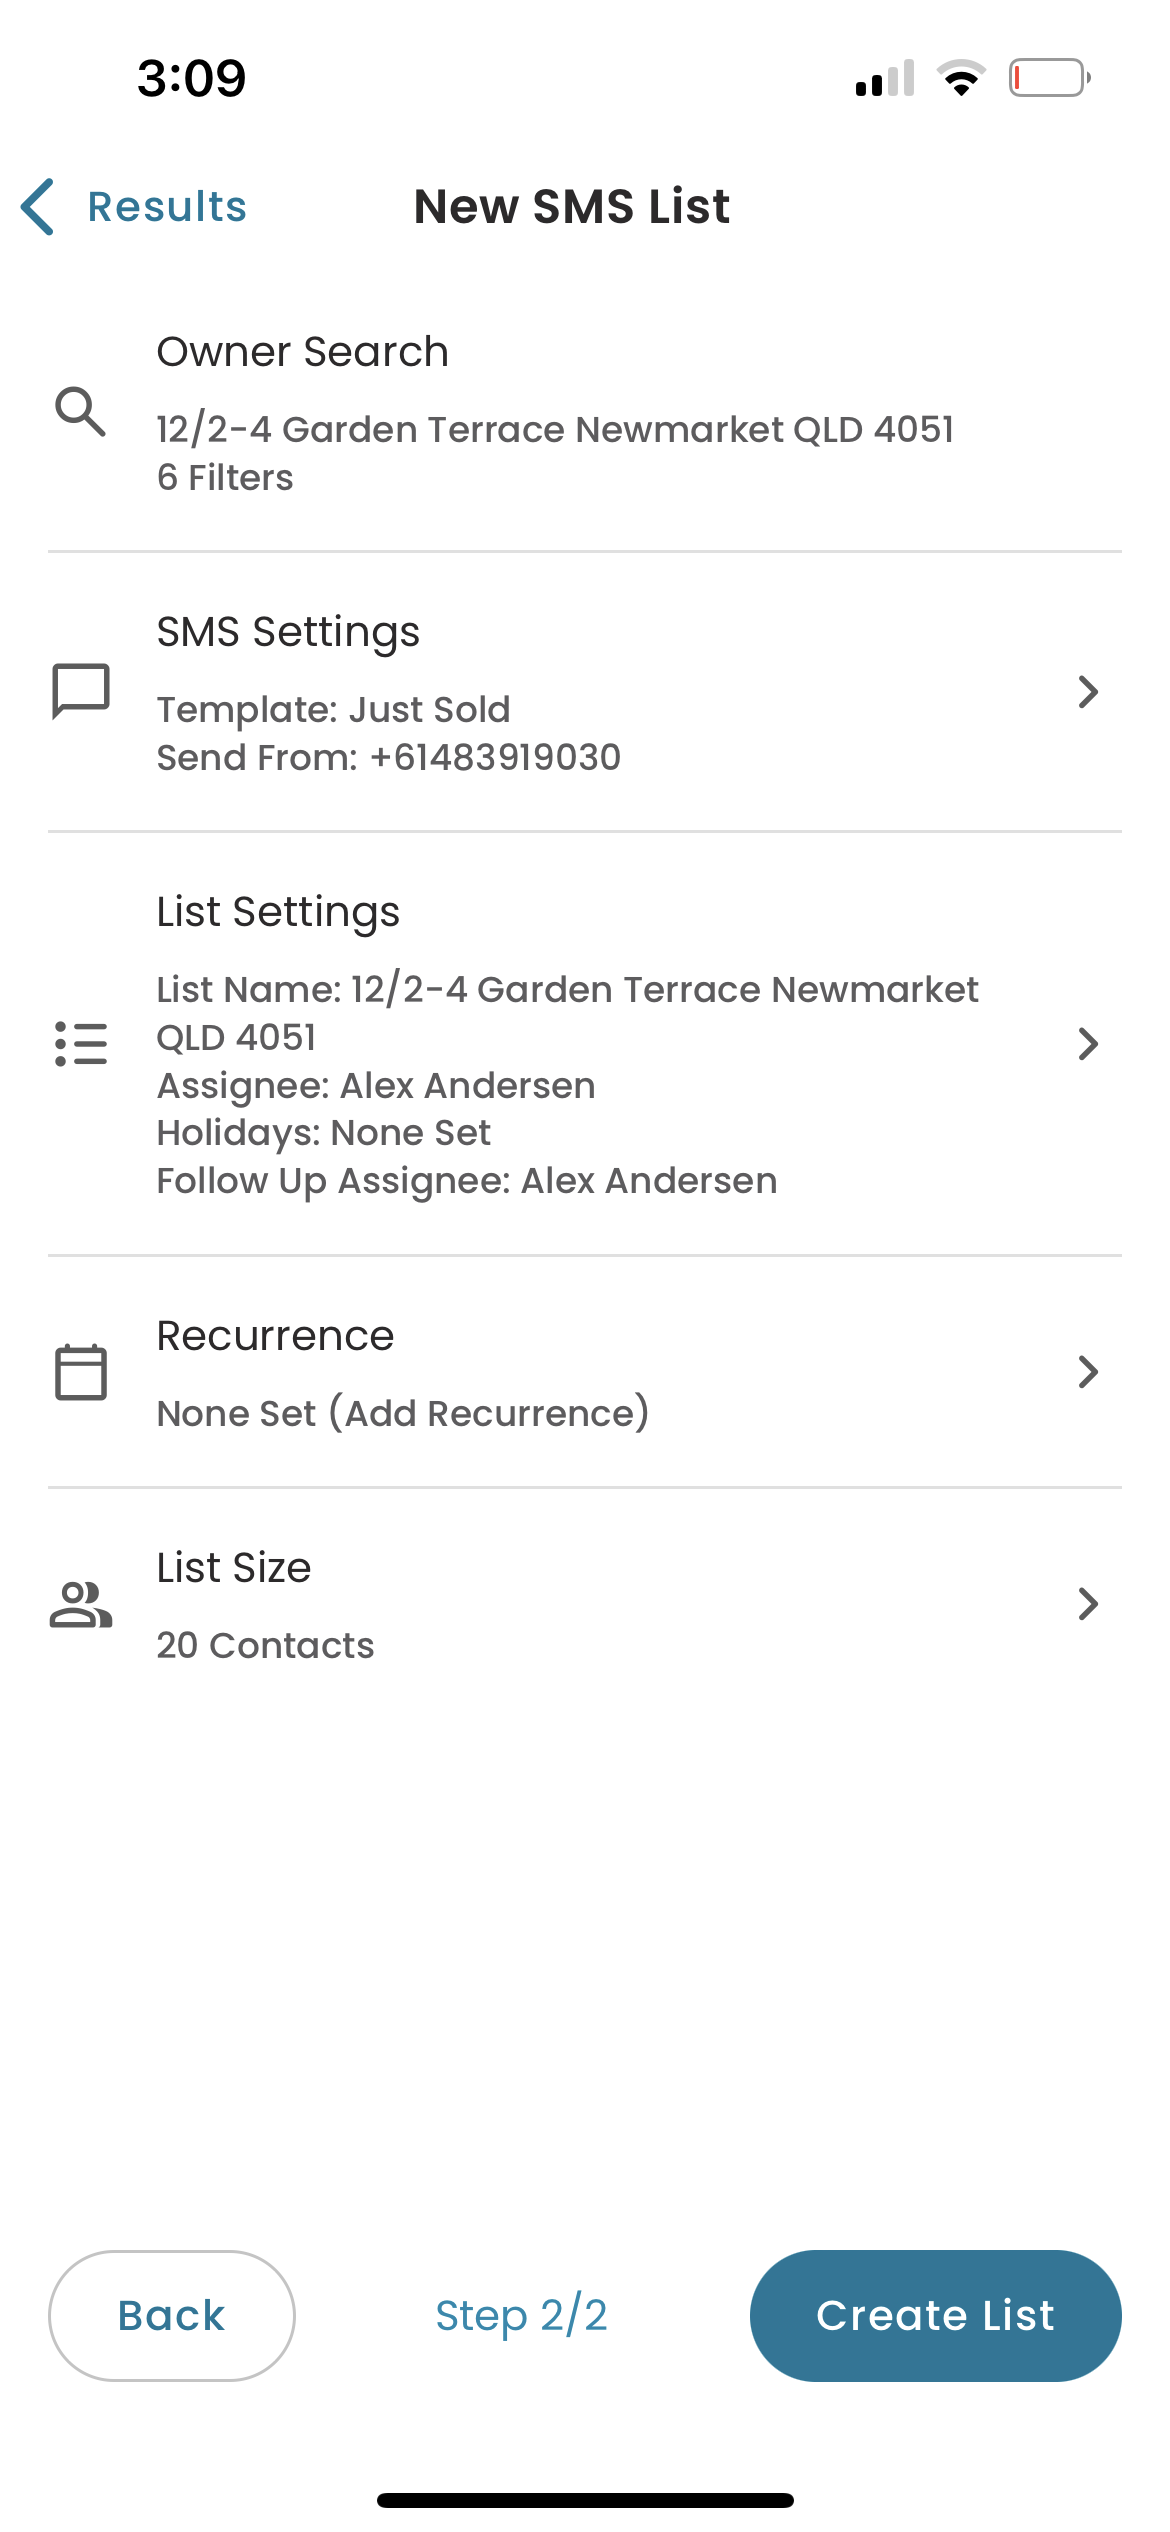Viewport: 1170px width, 2532px height.
Task: Tap the back chevron arrow icon
Action: (38, 207)
